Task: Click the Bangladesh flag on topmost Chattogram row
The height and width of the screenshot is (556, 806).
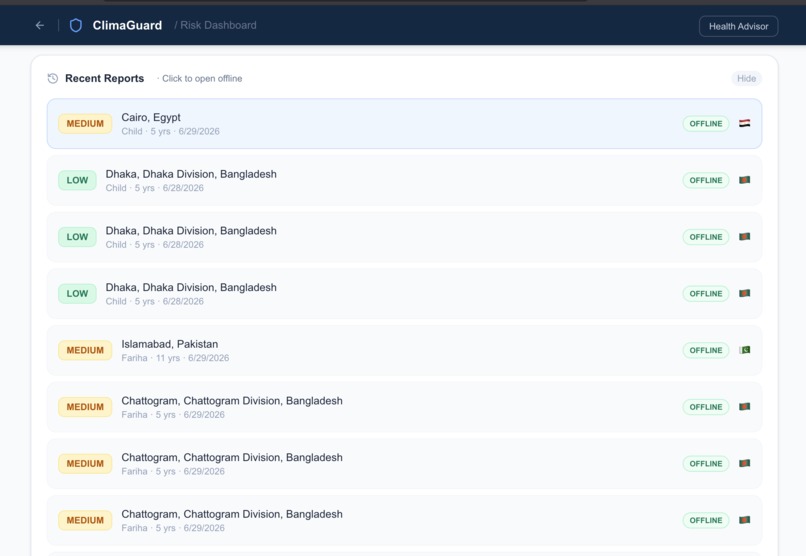Action: click(744, 406)
